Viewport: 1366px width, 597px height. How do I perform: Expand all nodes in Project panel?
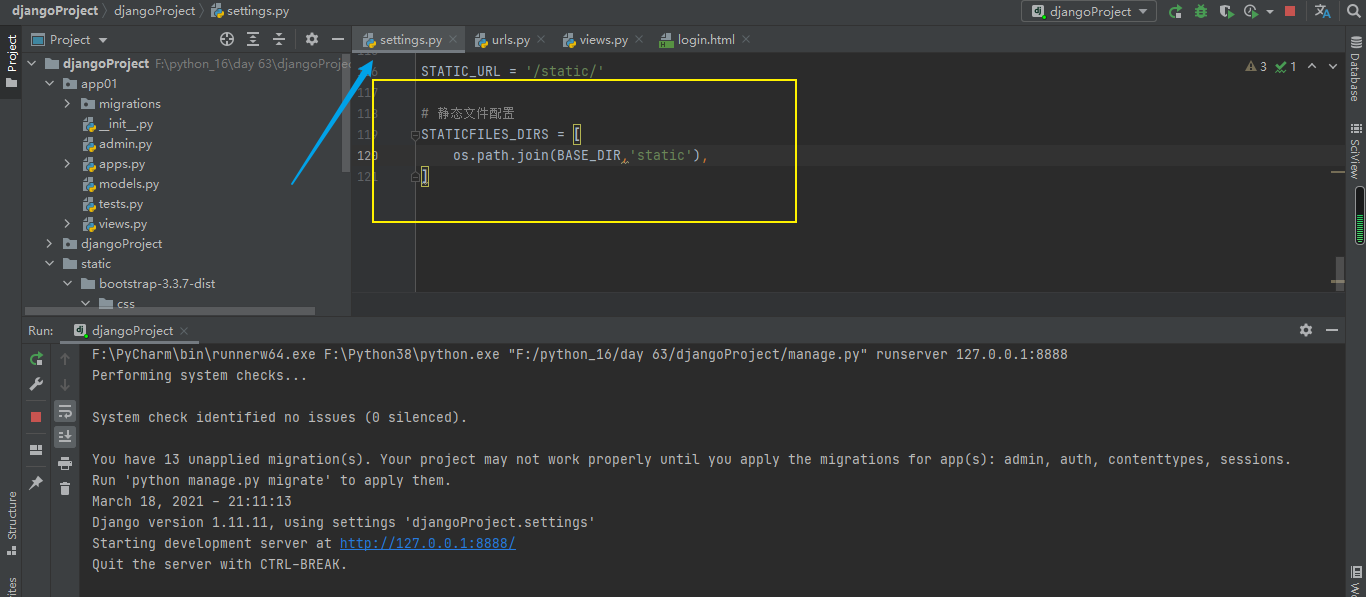[253, 39]
